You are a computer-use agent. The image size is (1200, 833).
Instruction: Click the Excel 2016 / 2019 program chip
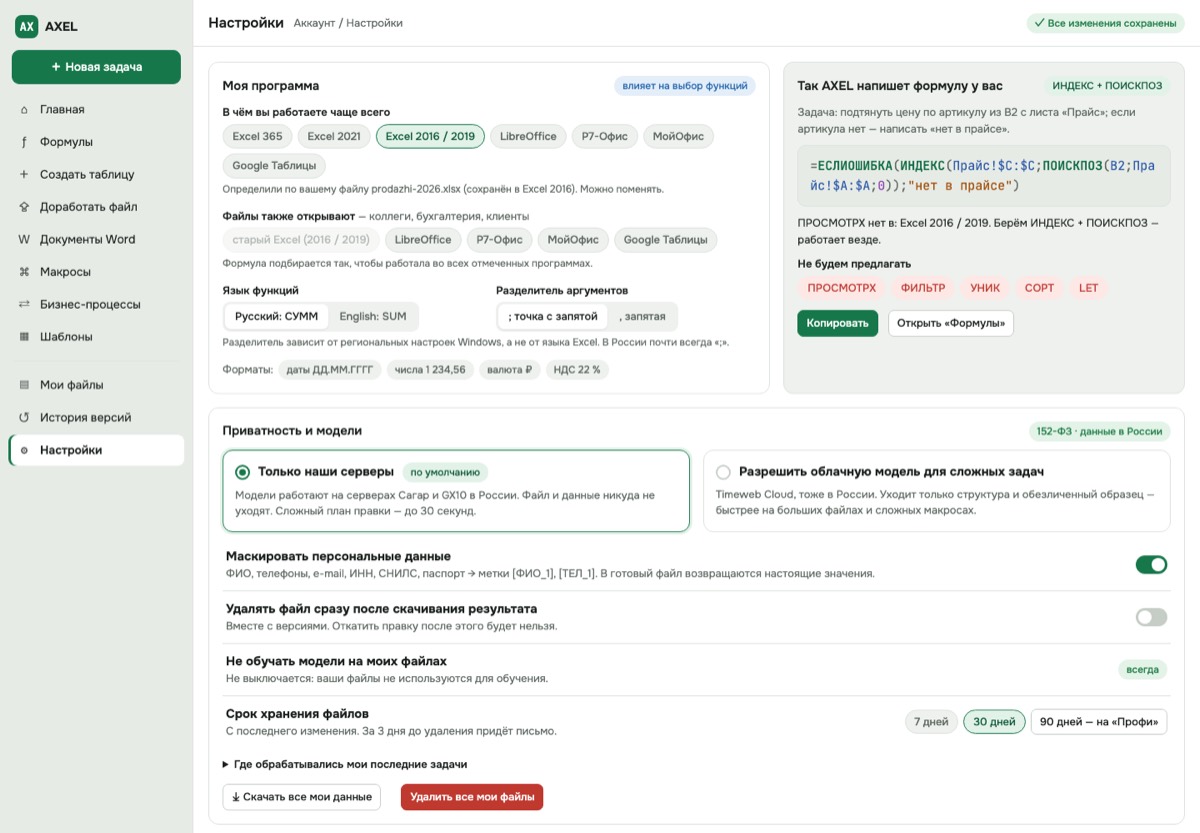tap(431, 137)
